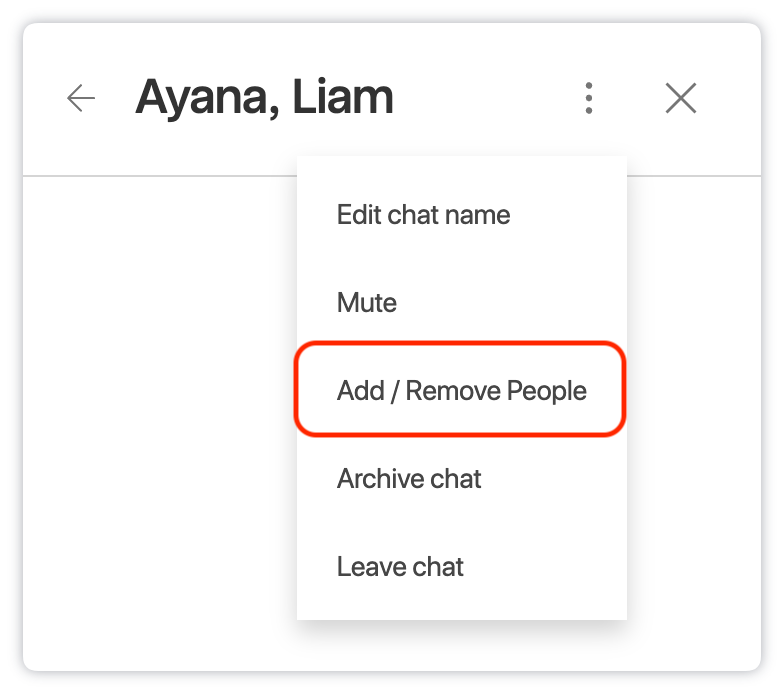Close the chat panel with the X icon
The width and height of the screenshot is (784, 694).
pyautogui.click(x=680, y=98)
